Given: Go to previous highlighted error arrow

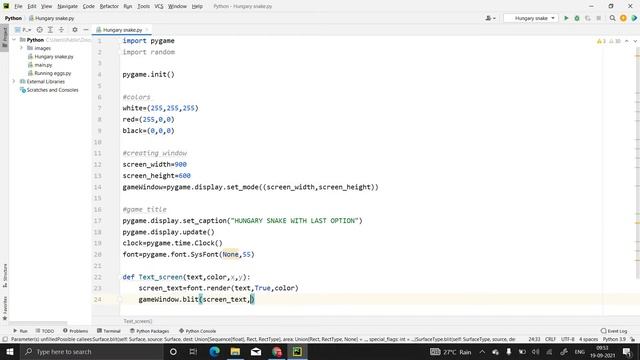Looking at the screenshot, I should (x=627, y=41).
